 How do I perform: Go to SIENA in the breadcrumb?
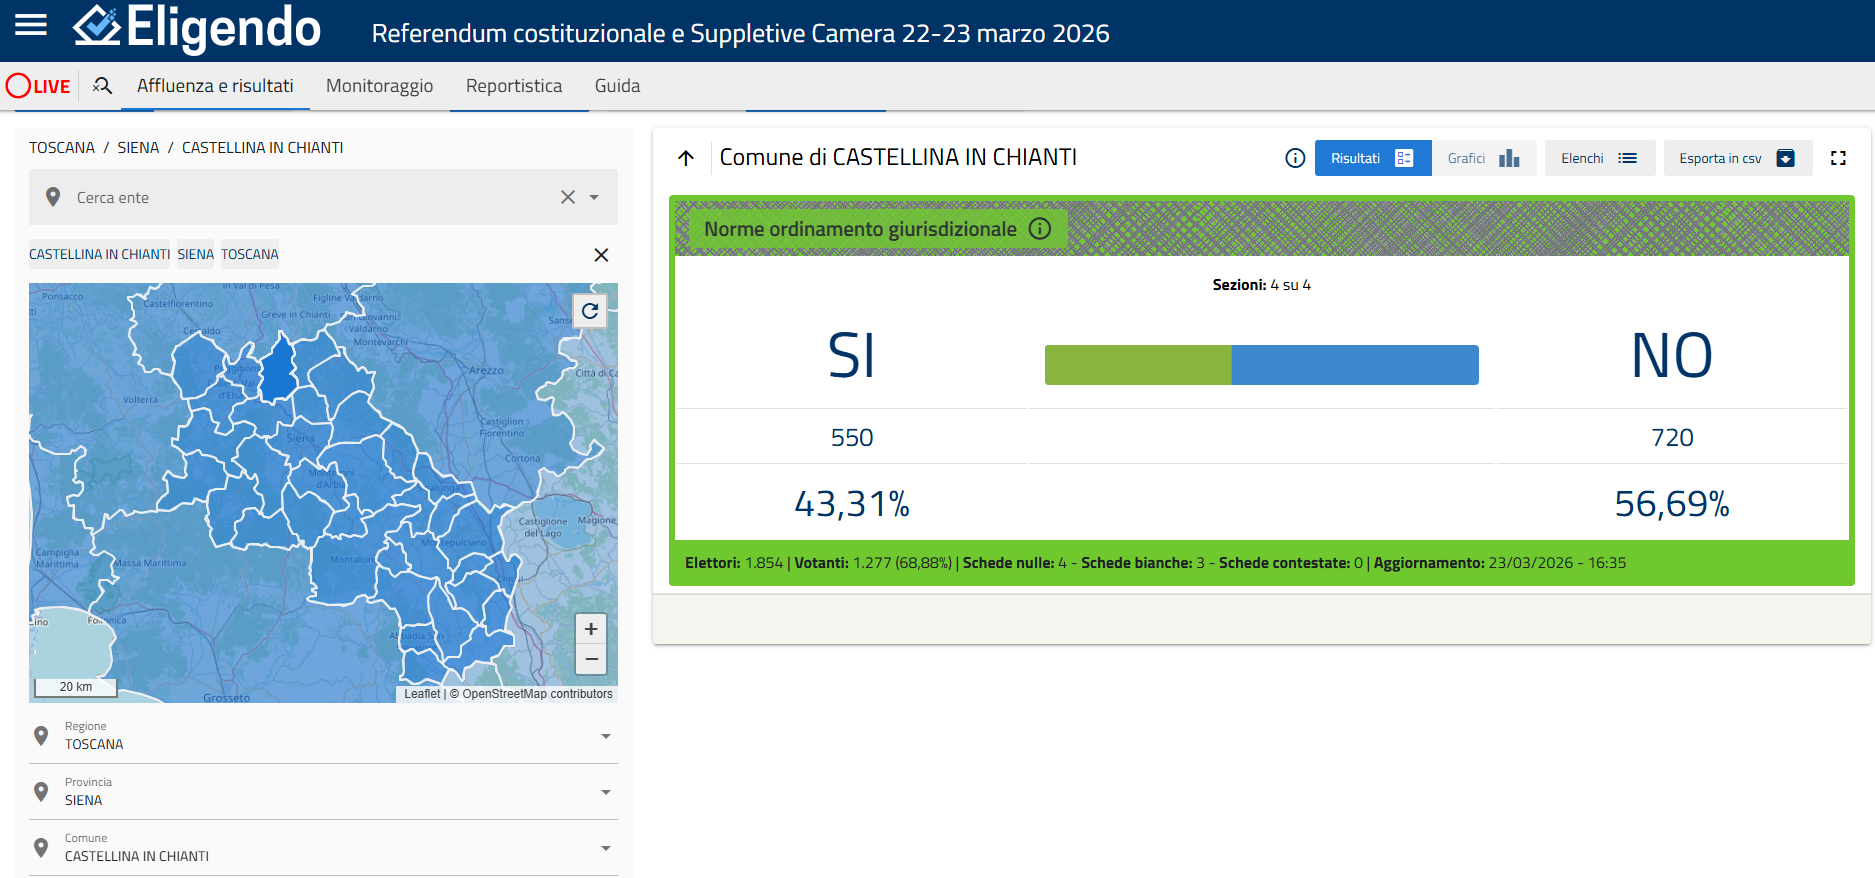click(138, 148)
